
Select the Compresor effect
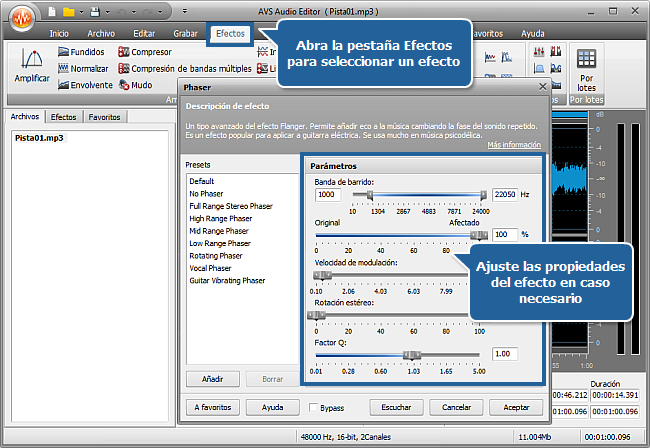coord(145,52)
